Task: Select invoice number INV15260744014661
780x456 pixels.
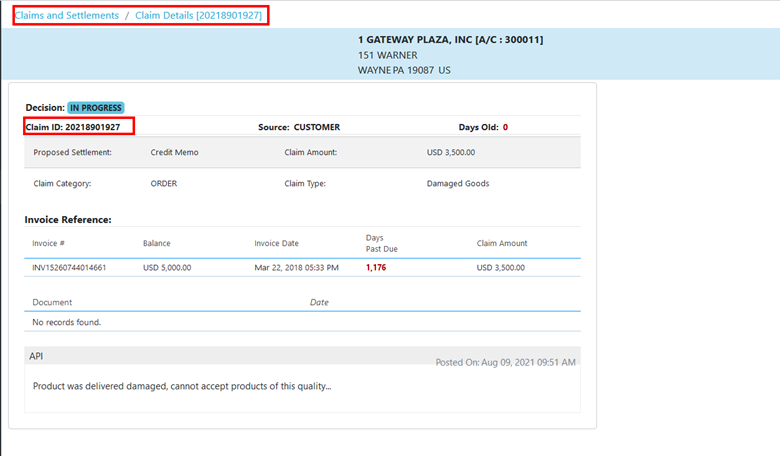Action: click(x=69, y=268)
